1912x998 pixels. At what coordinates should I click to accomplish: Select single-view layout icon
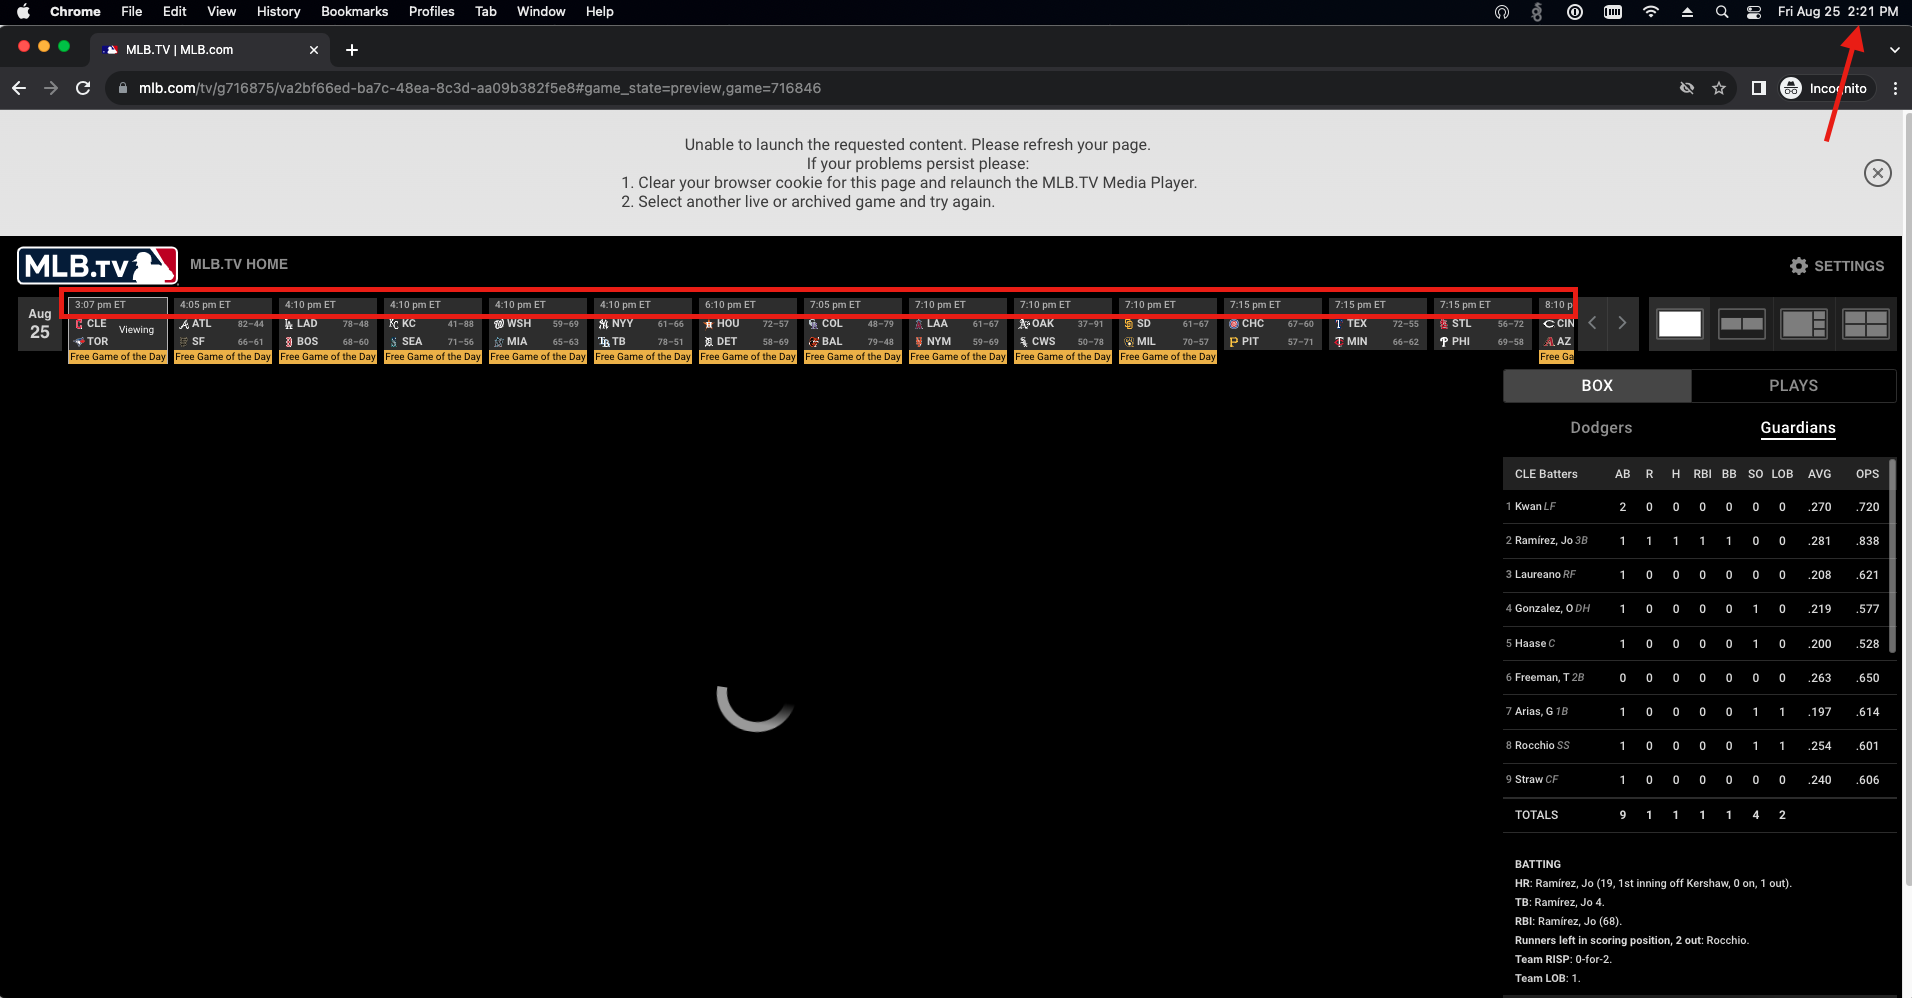click(1679, 324)
